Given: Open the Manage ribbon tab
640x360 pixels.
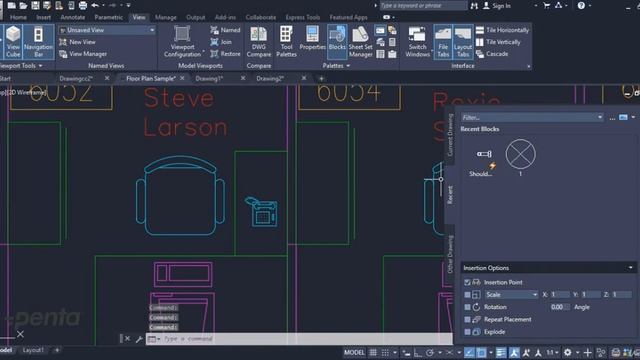Looking at the screenshot, I should click(166, 17).
